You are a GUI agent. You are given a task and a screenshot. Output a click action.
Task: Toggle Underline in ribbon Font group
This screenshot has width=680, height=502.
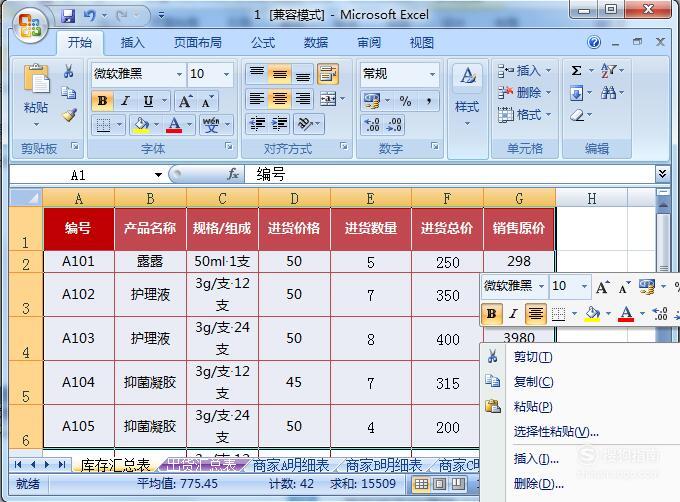pyautogui.click(x=148, y=101)
